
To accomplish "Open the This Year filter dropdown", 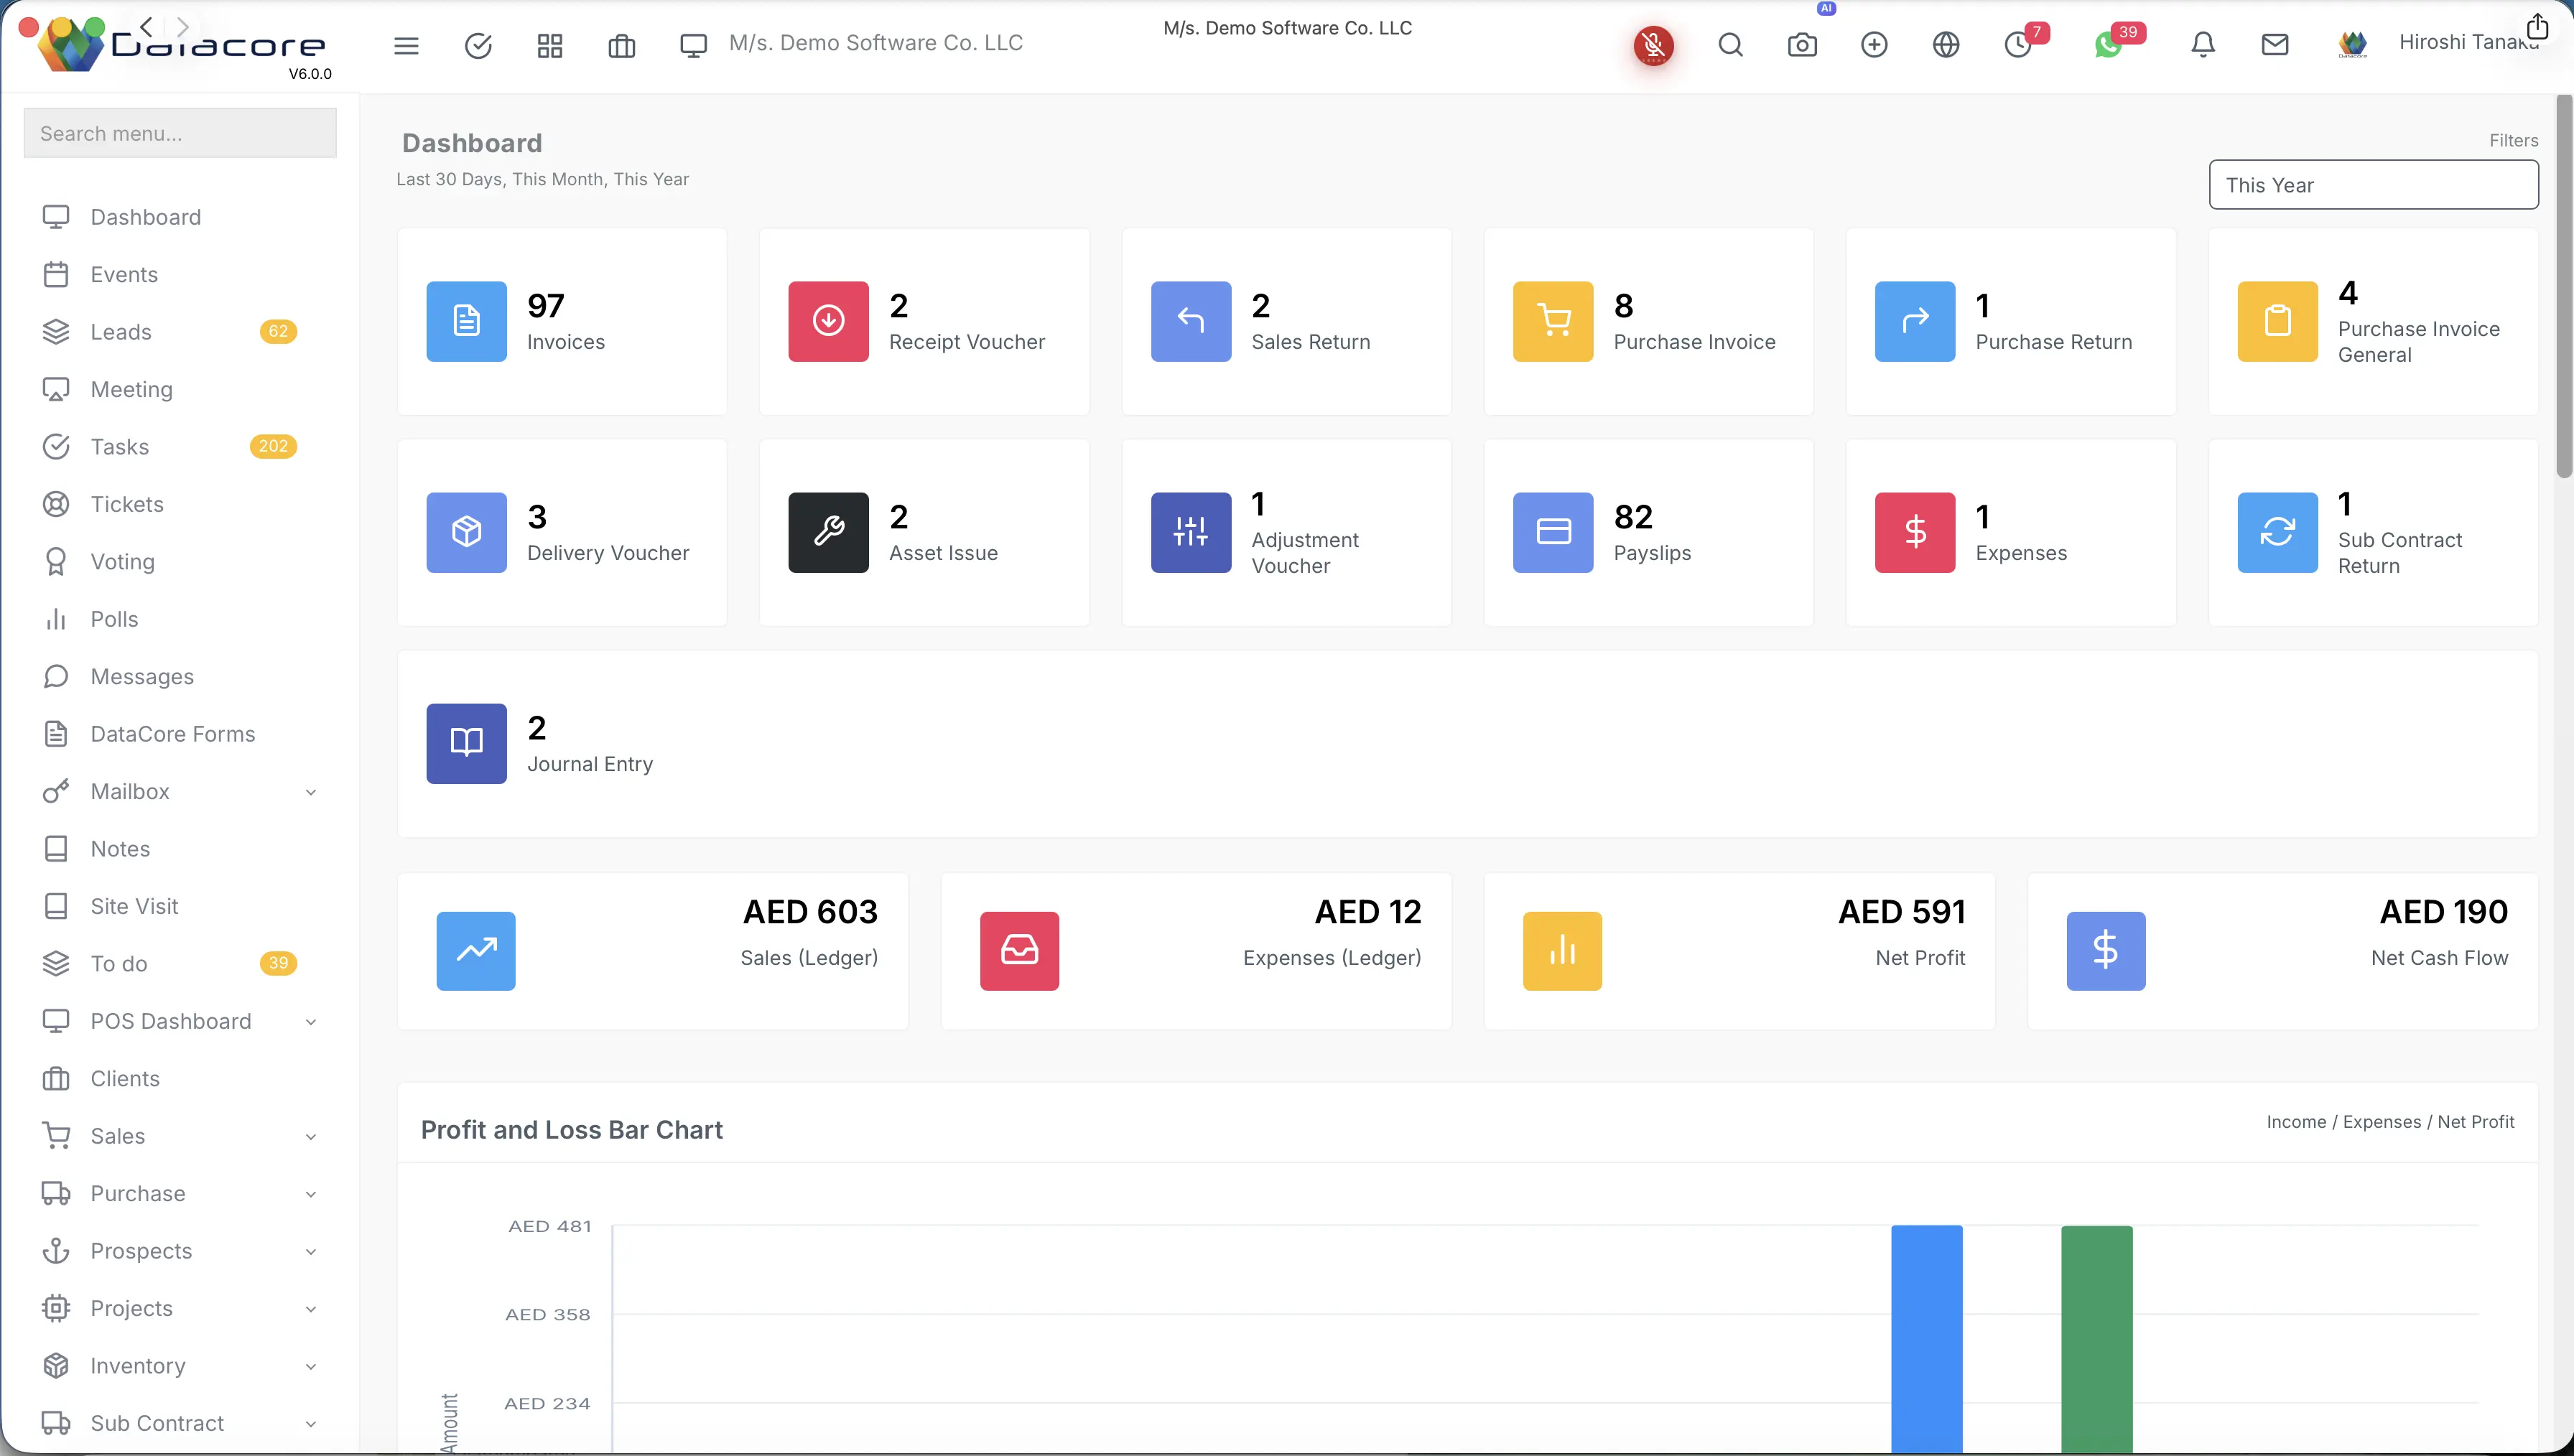I will (2373, 185).
